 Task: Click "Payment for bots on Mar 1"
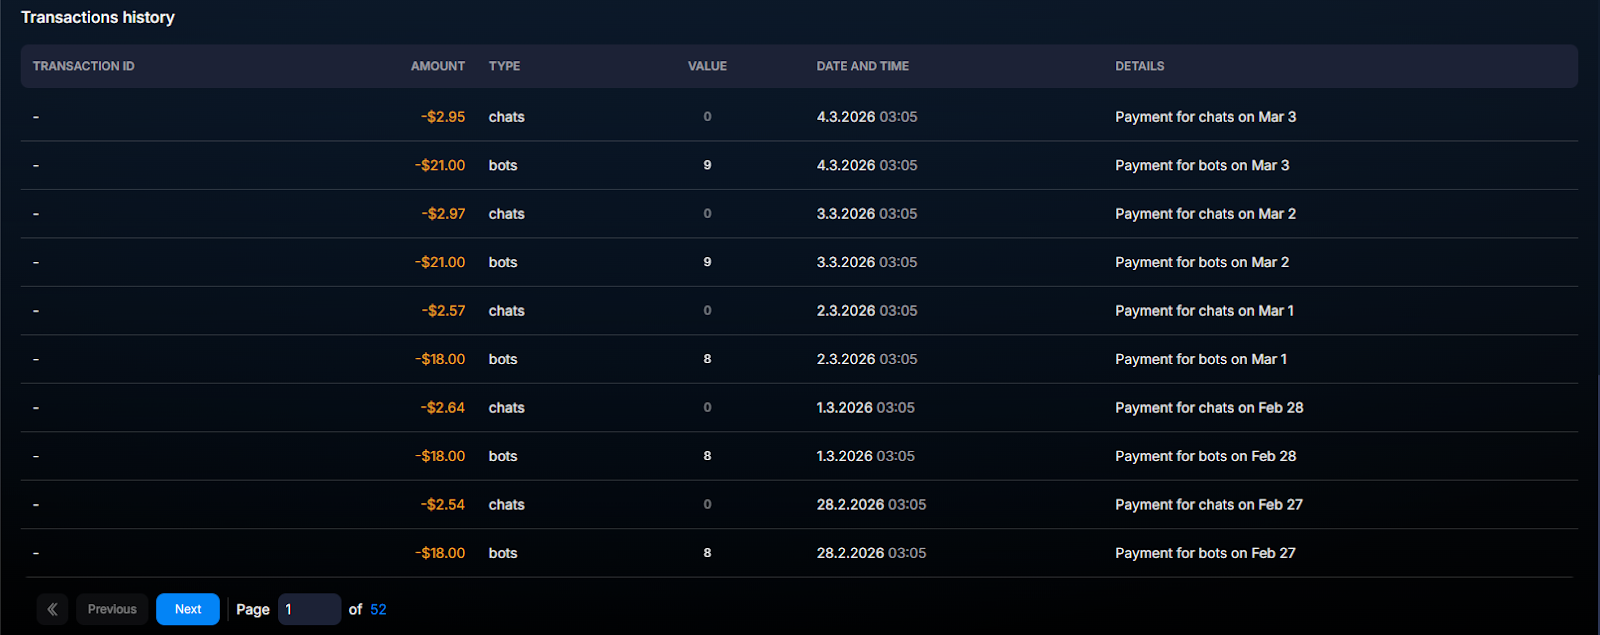[1202, 359]
